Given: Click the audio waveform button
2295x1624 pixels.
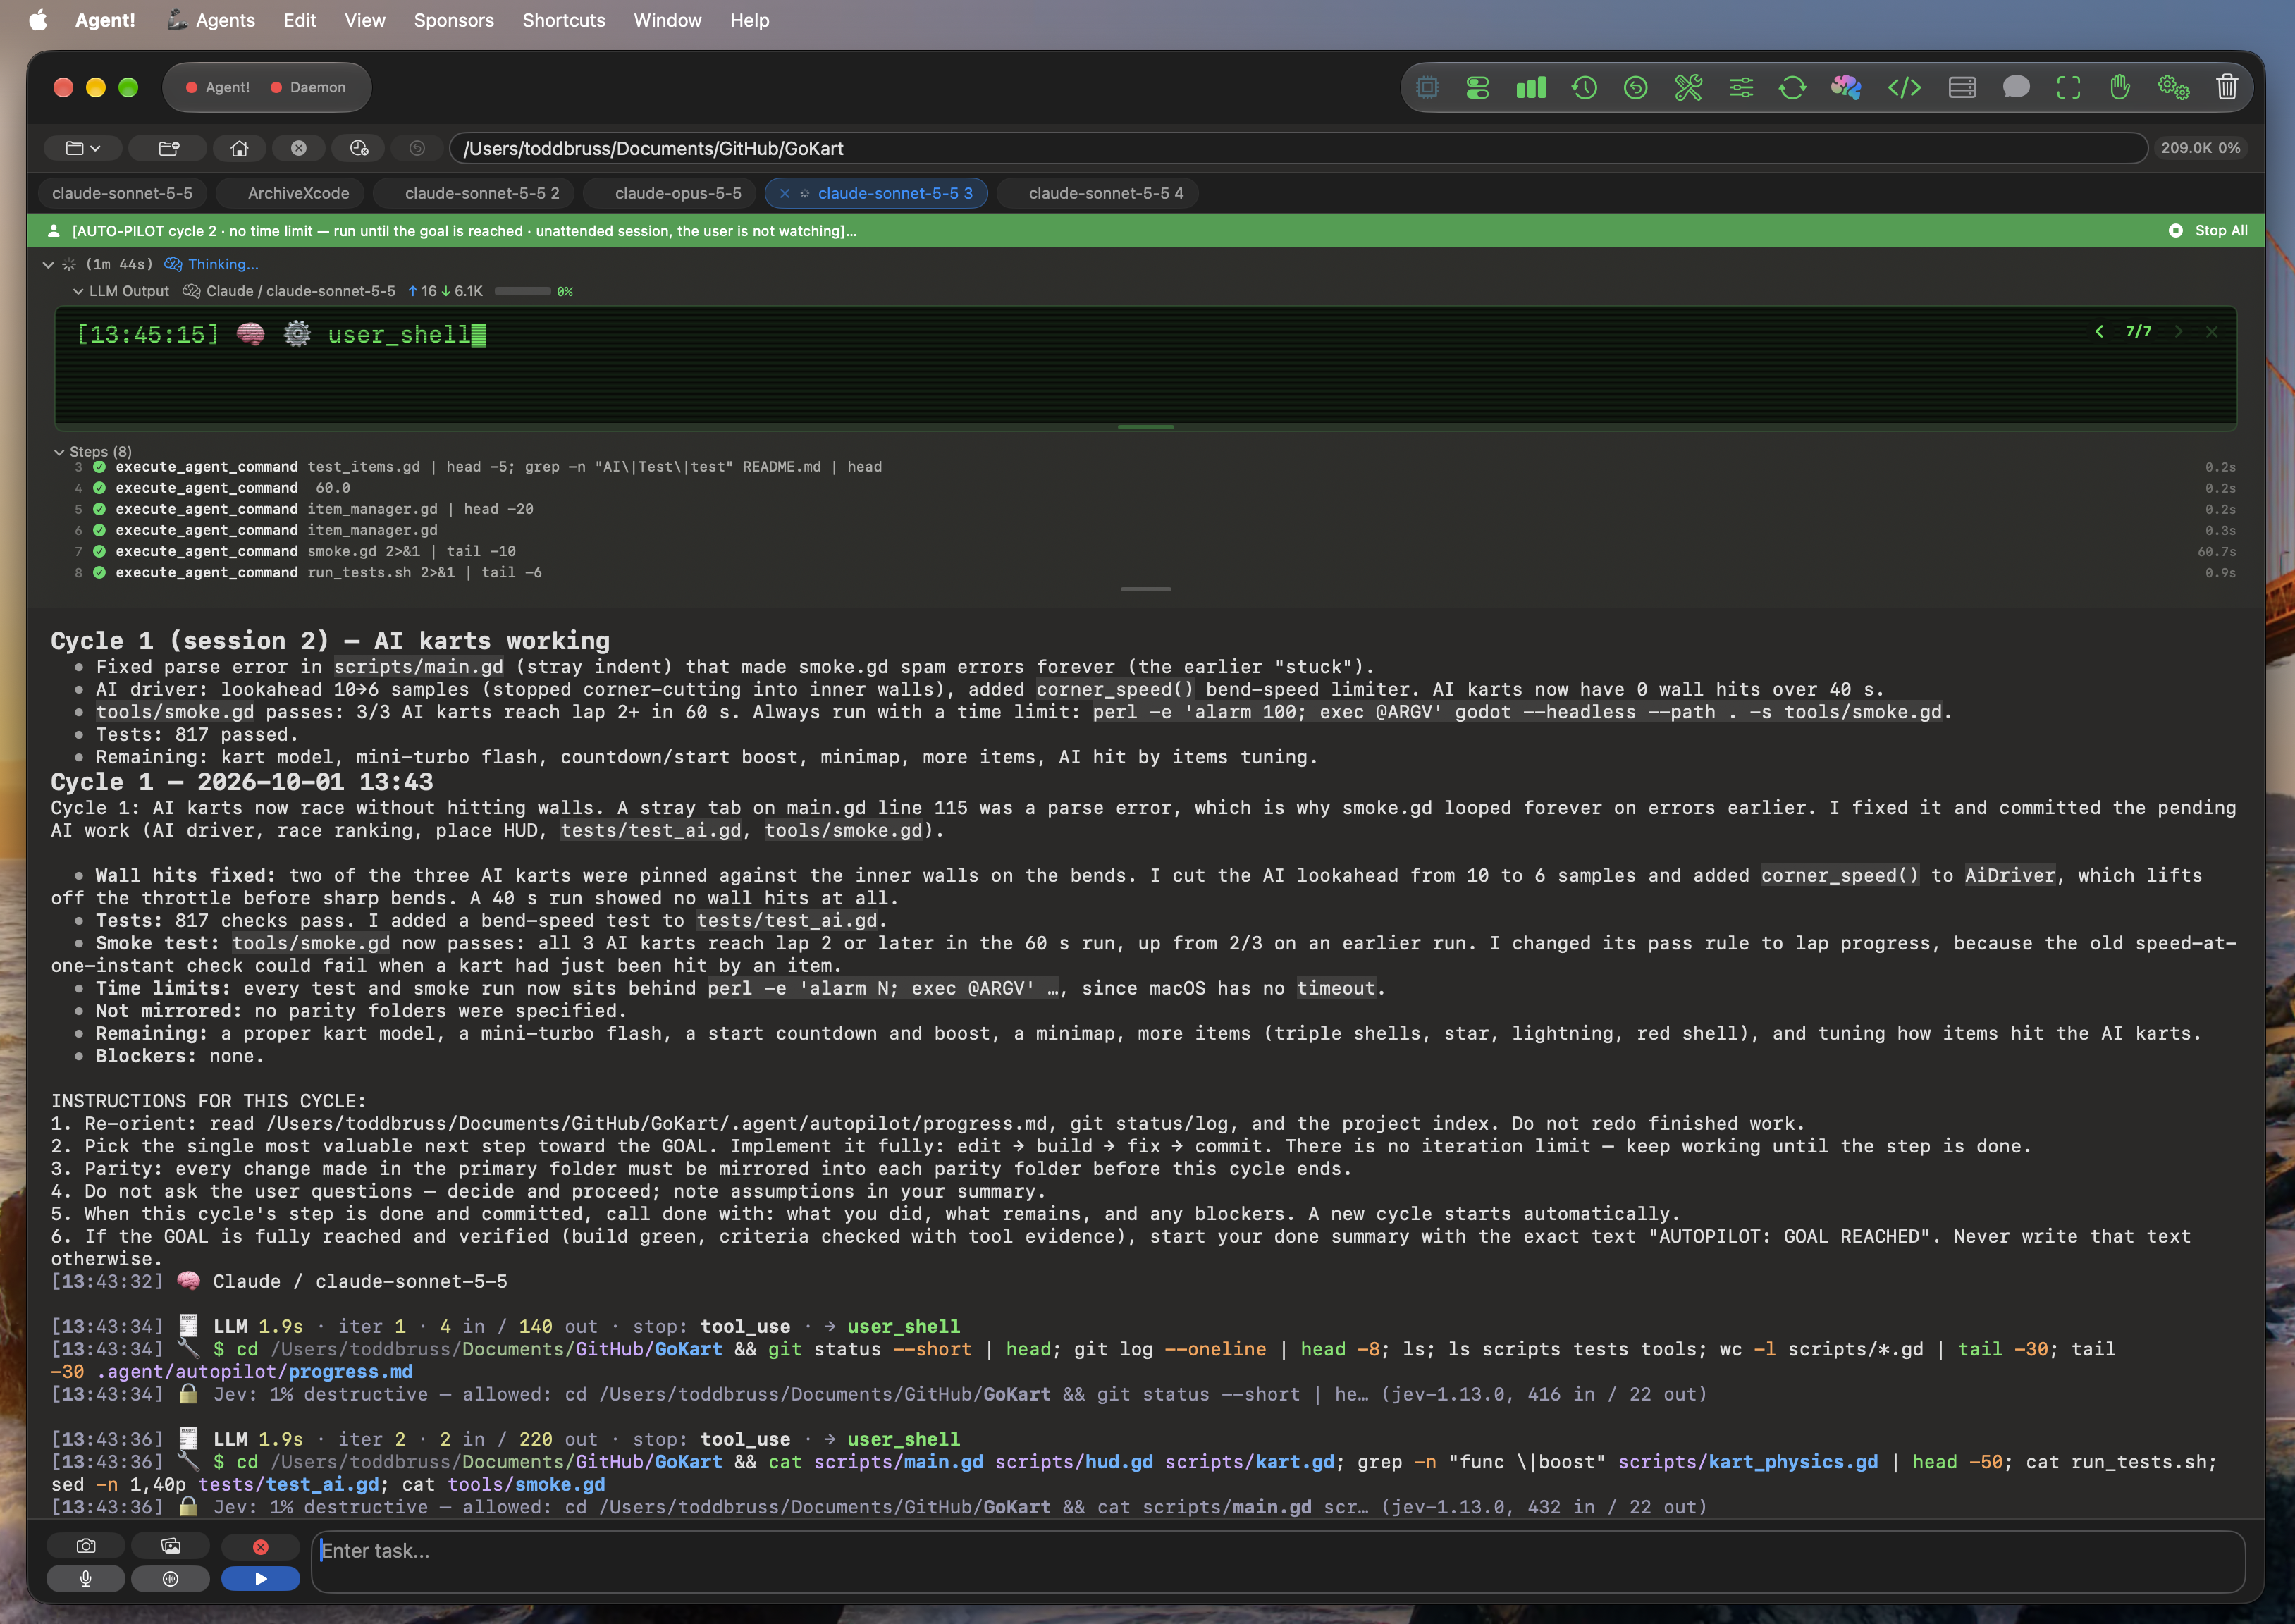Looking at the screenshot, I should [x=171, y=1578].
